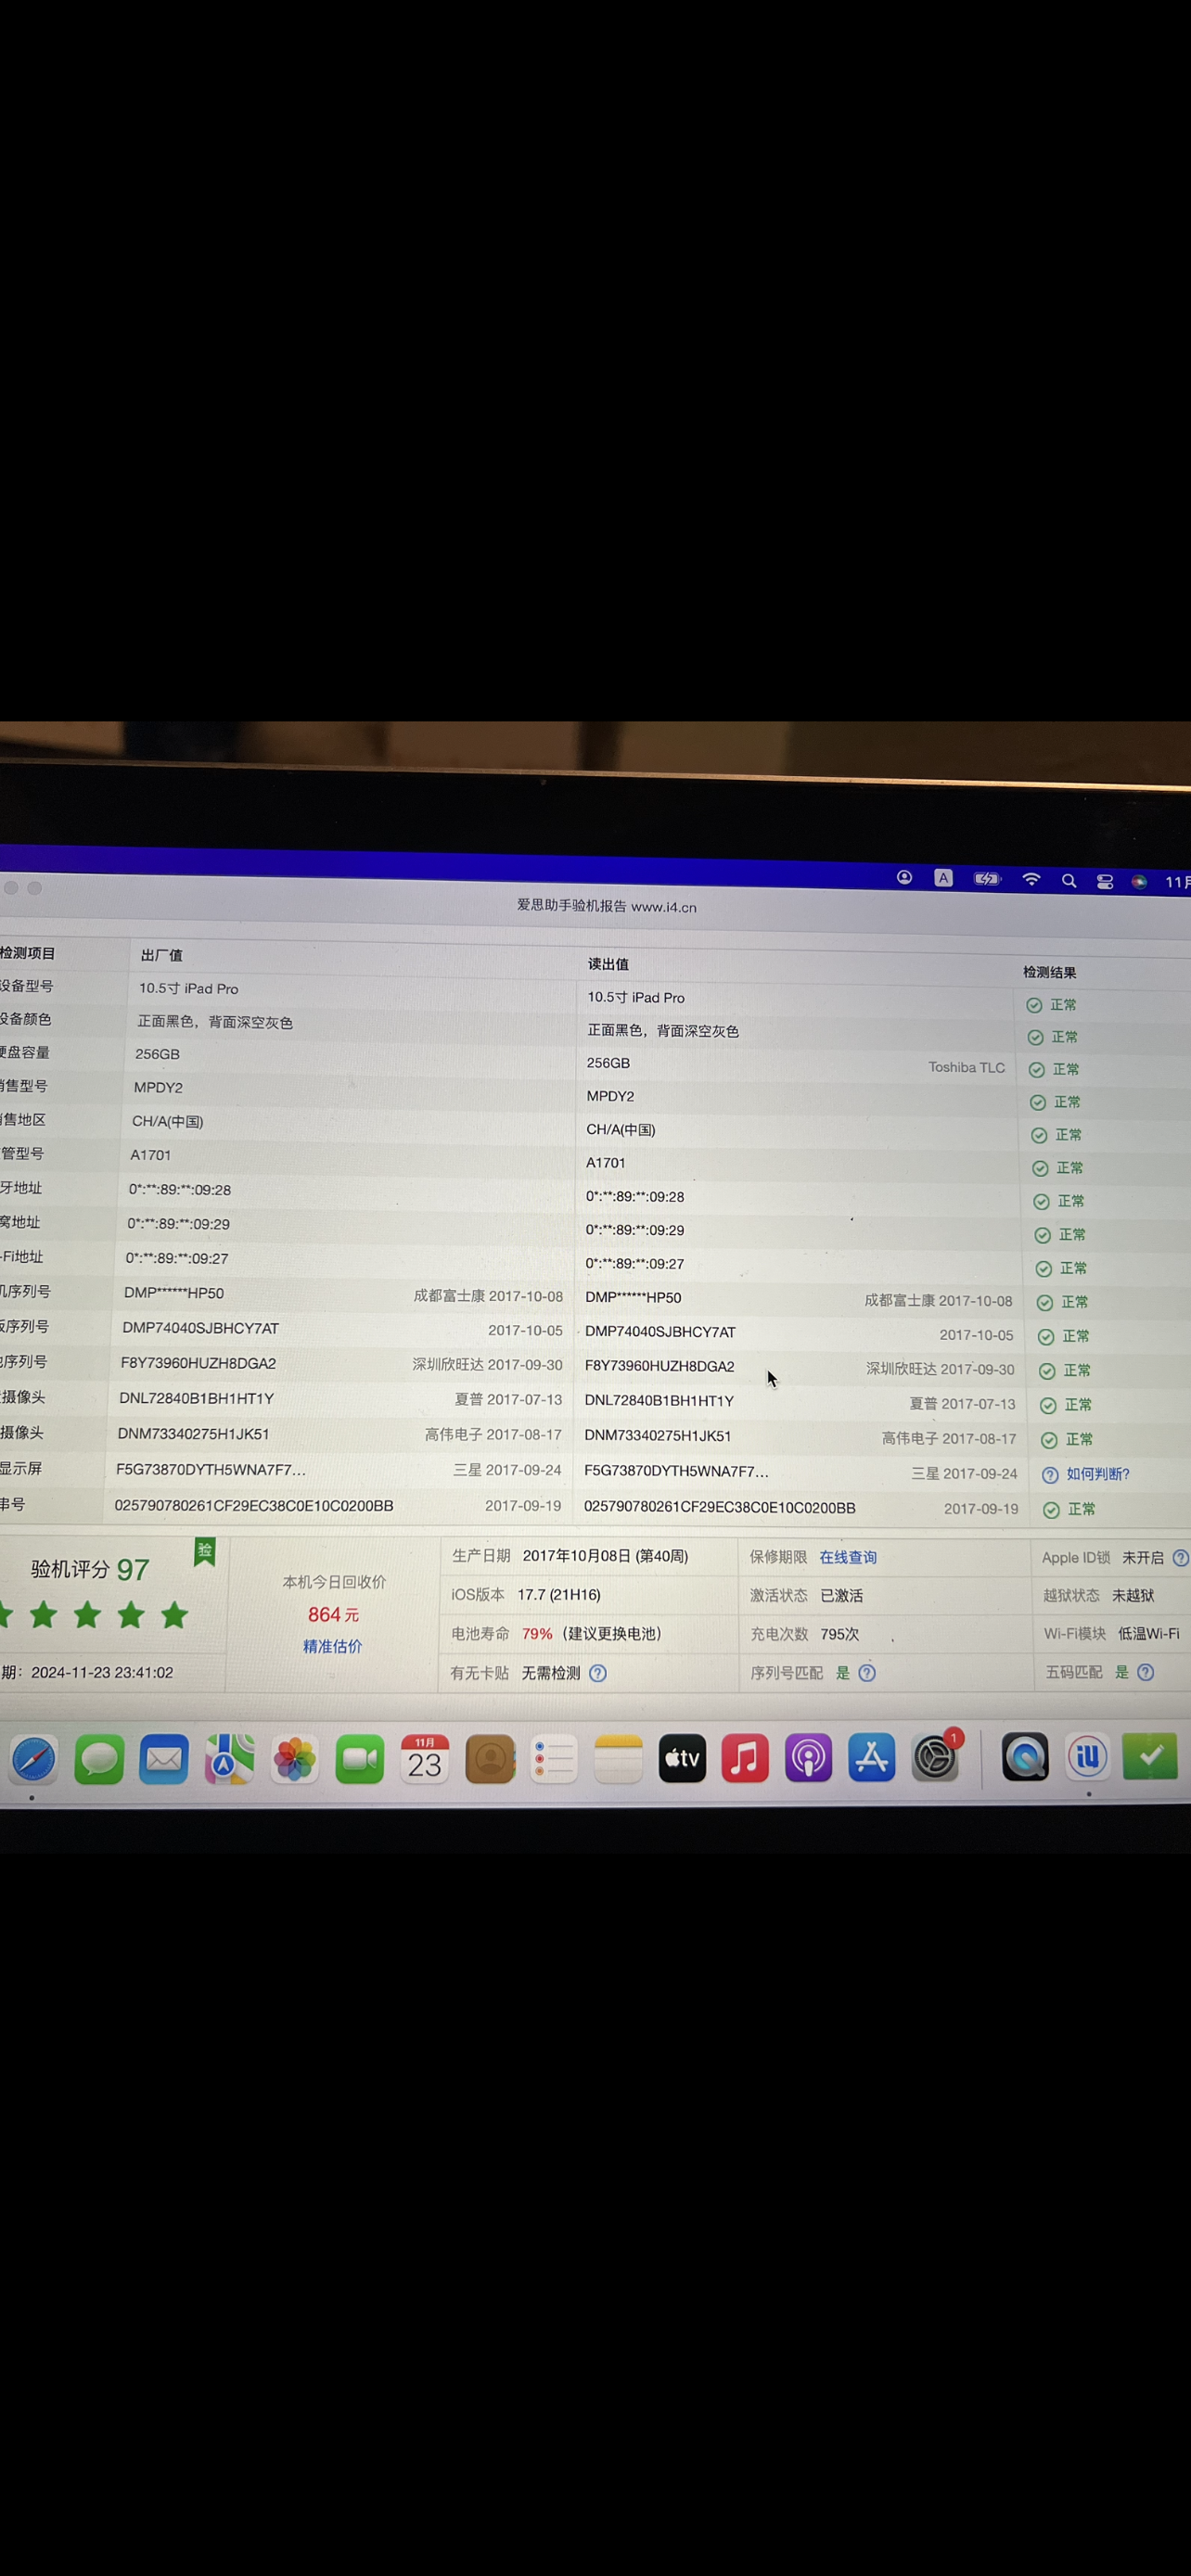1191x2576 pixels.
Task: Click read serial F8Y73960HUZH8DGA2
Action: coord(659,1366)
